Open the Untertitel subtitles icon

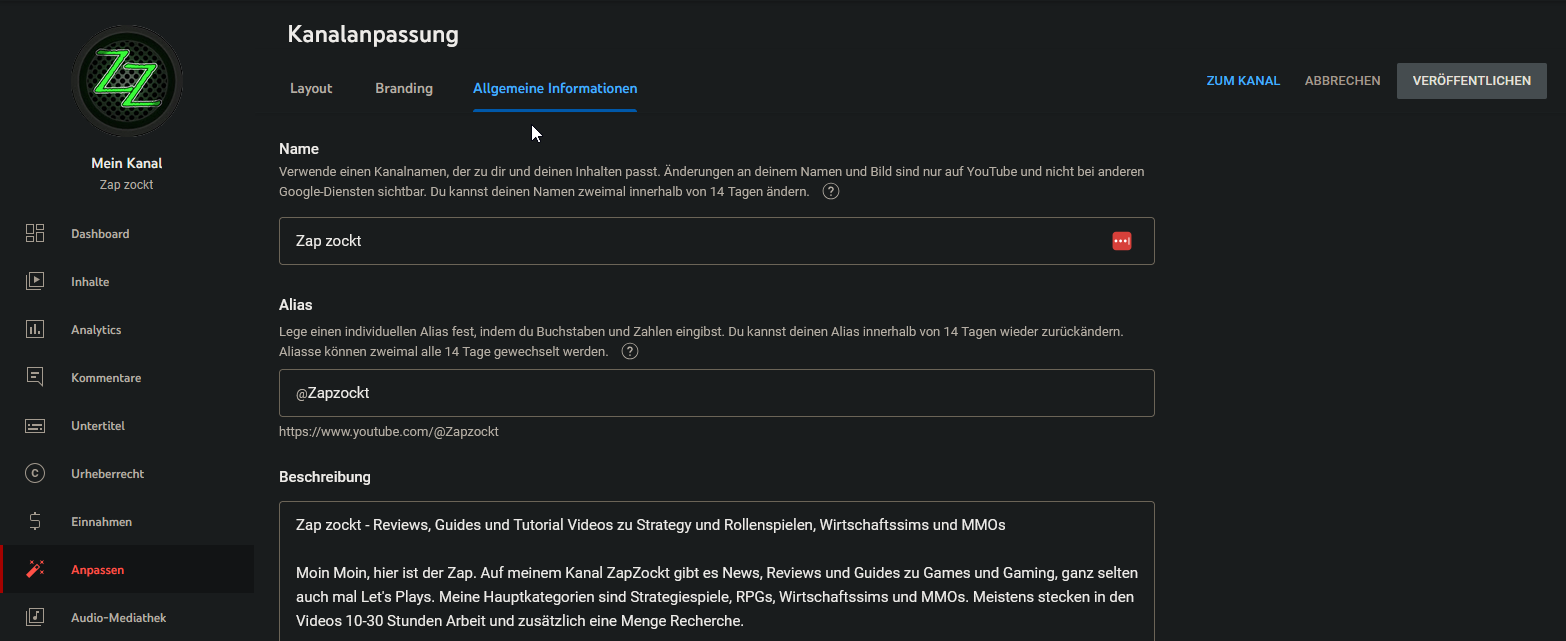(x=35, y=425)
